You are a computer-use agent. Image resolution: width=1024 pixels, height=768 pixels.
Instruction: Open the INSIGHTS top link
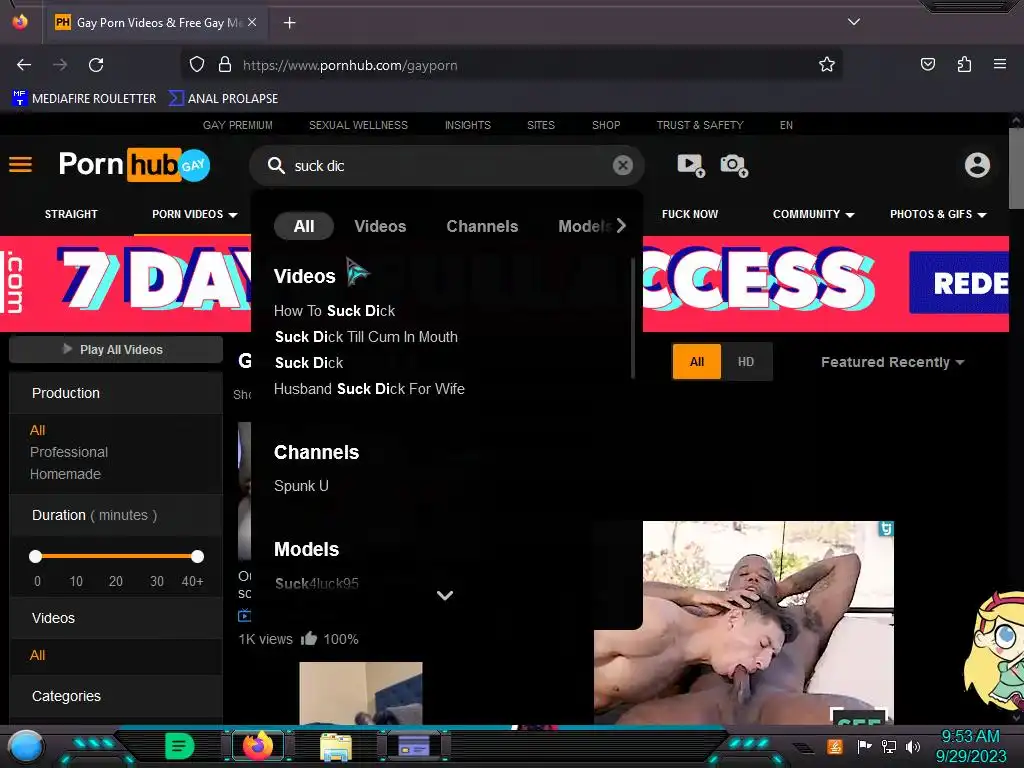pos(468,125)
